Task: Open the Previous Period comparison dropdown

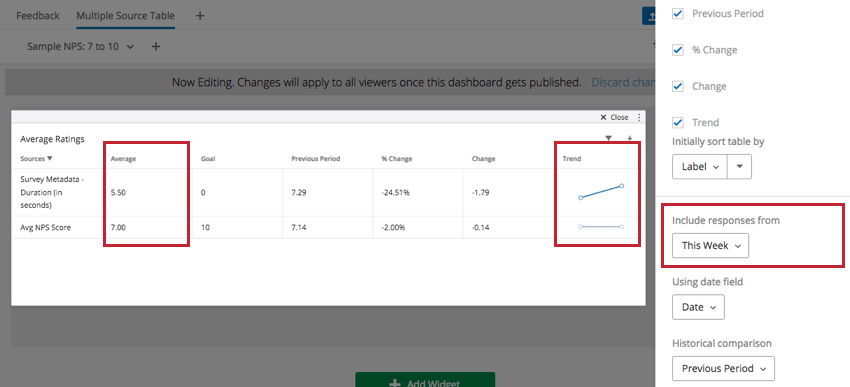Action: [723, 368]
